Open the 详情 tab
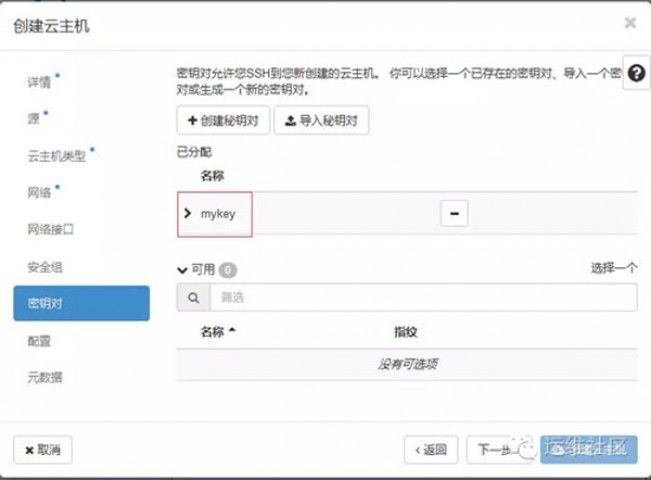This screenshot has width=651, height=480. pyautogui.click(x=39, y=81)
